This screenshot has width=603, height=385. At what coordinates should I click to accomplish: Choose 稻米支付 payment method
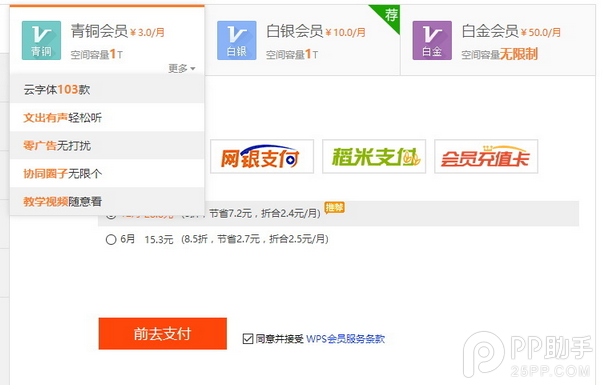tap(374, 156)
